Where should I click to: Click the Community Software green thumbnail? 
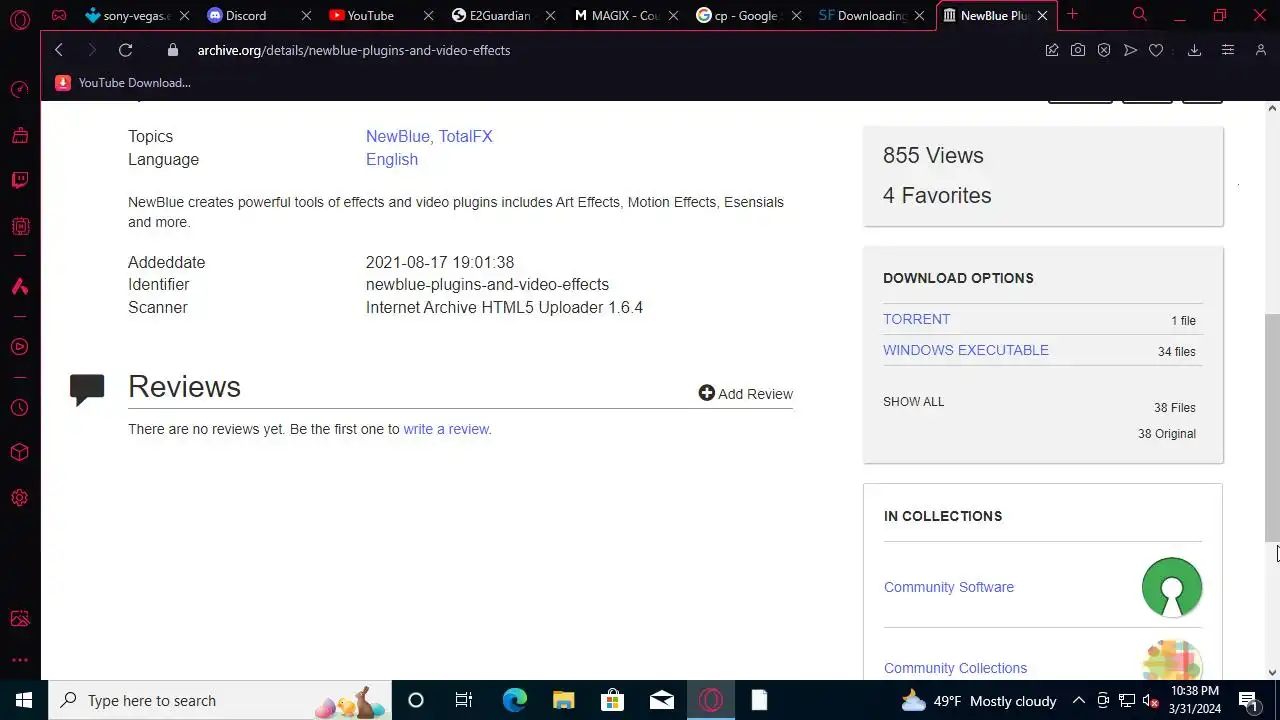(1172, 587)
